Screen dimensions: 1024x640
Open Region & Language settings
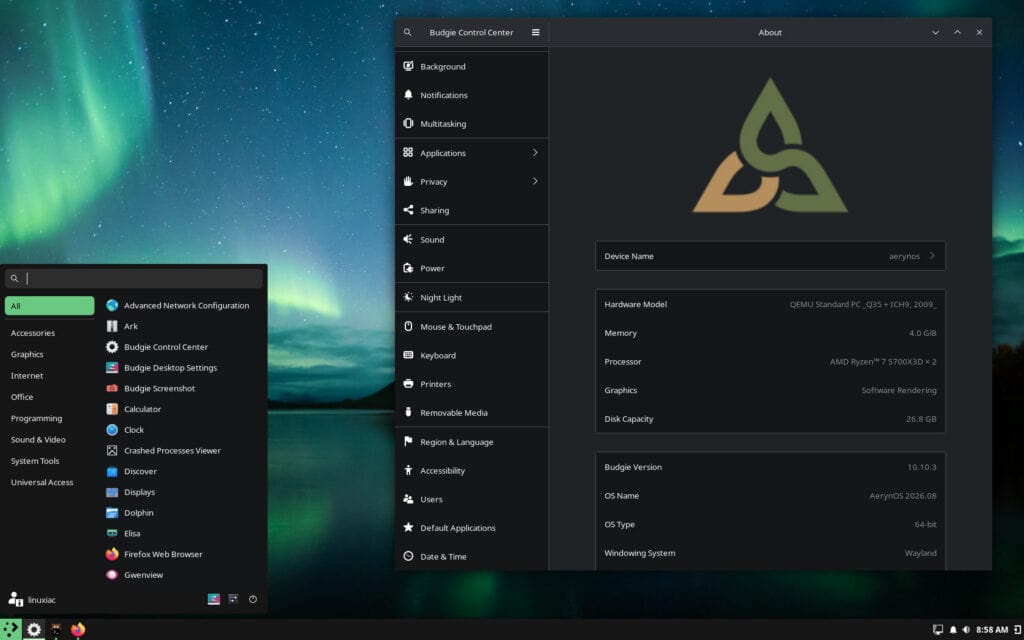pyautogui.click(x=472, y=442)
